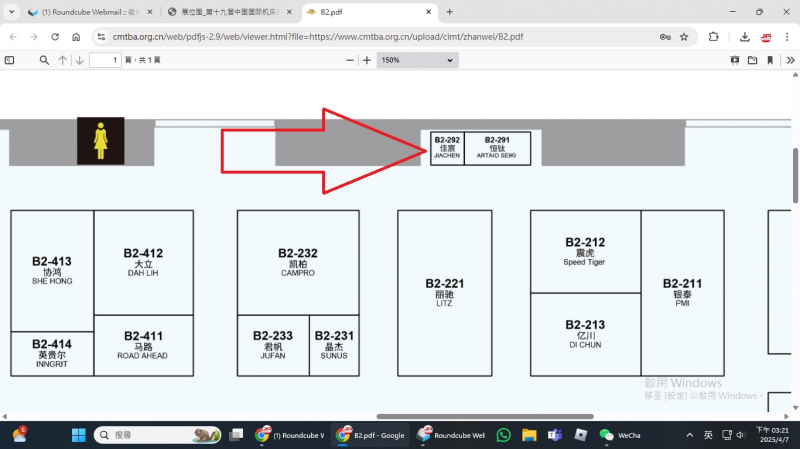Open Chrome's three-dot menu
Screen dimensions: 800x449
click(787, 36)
